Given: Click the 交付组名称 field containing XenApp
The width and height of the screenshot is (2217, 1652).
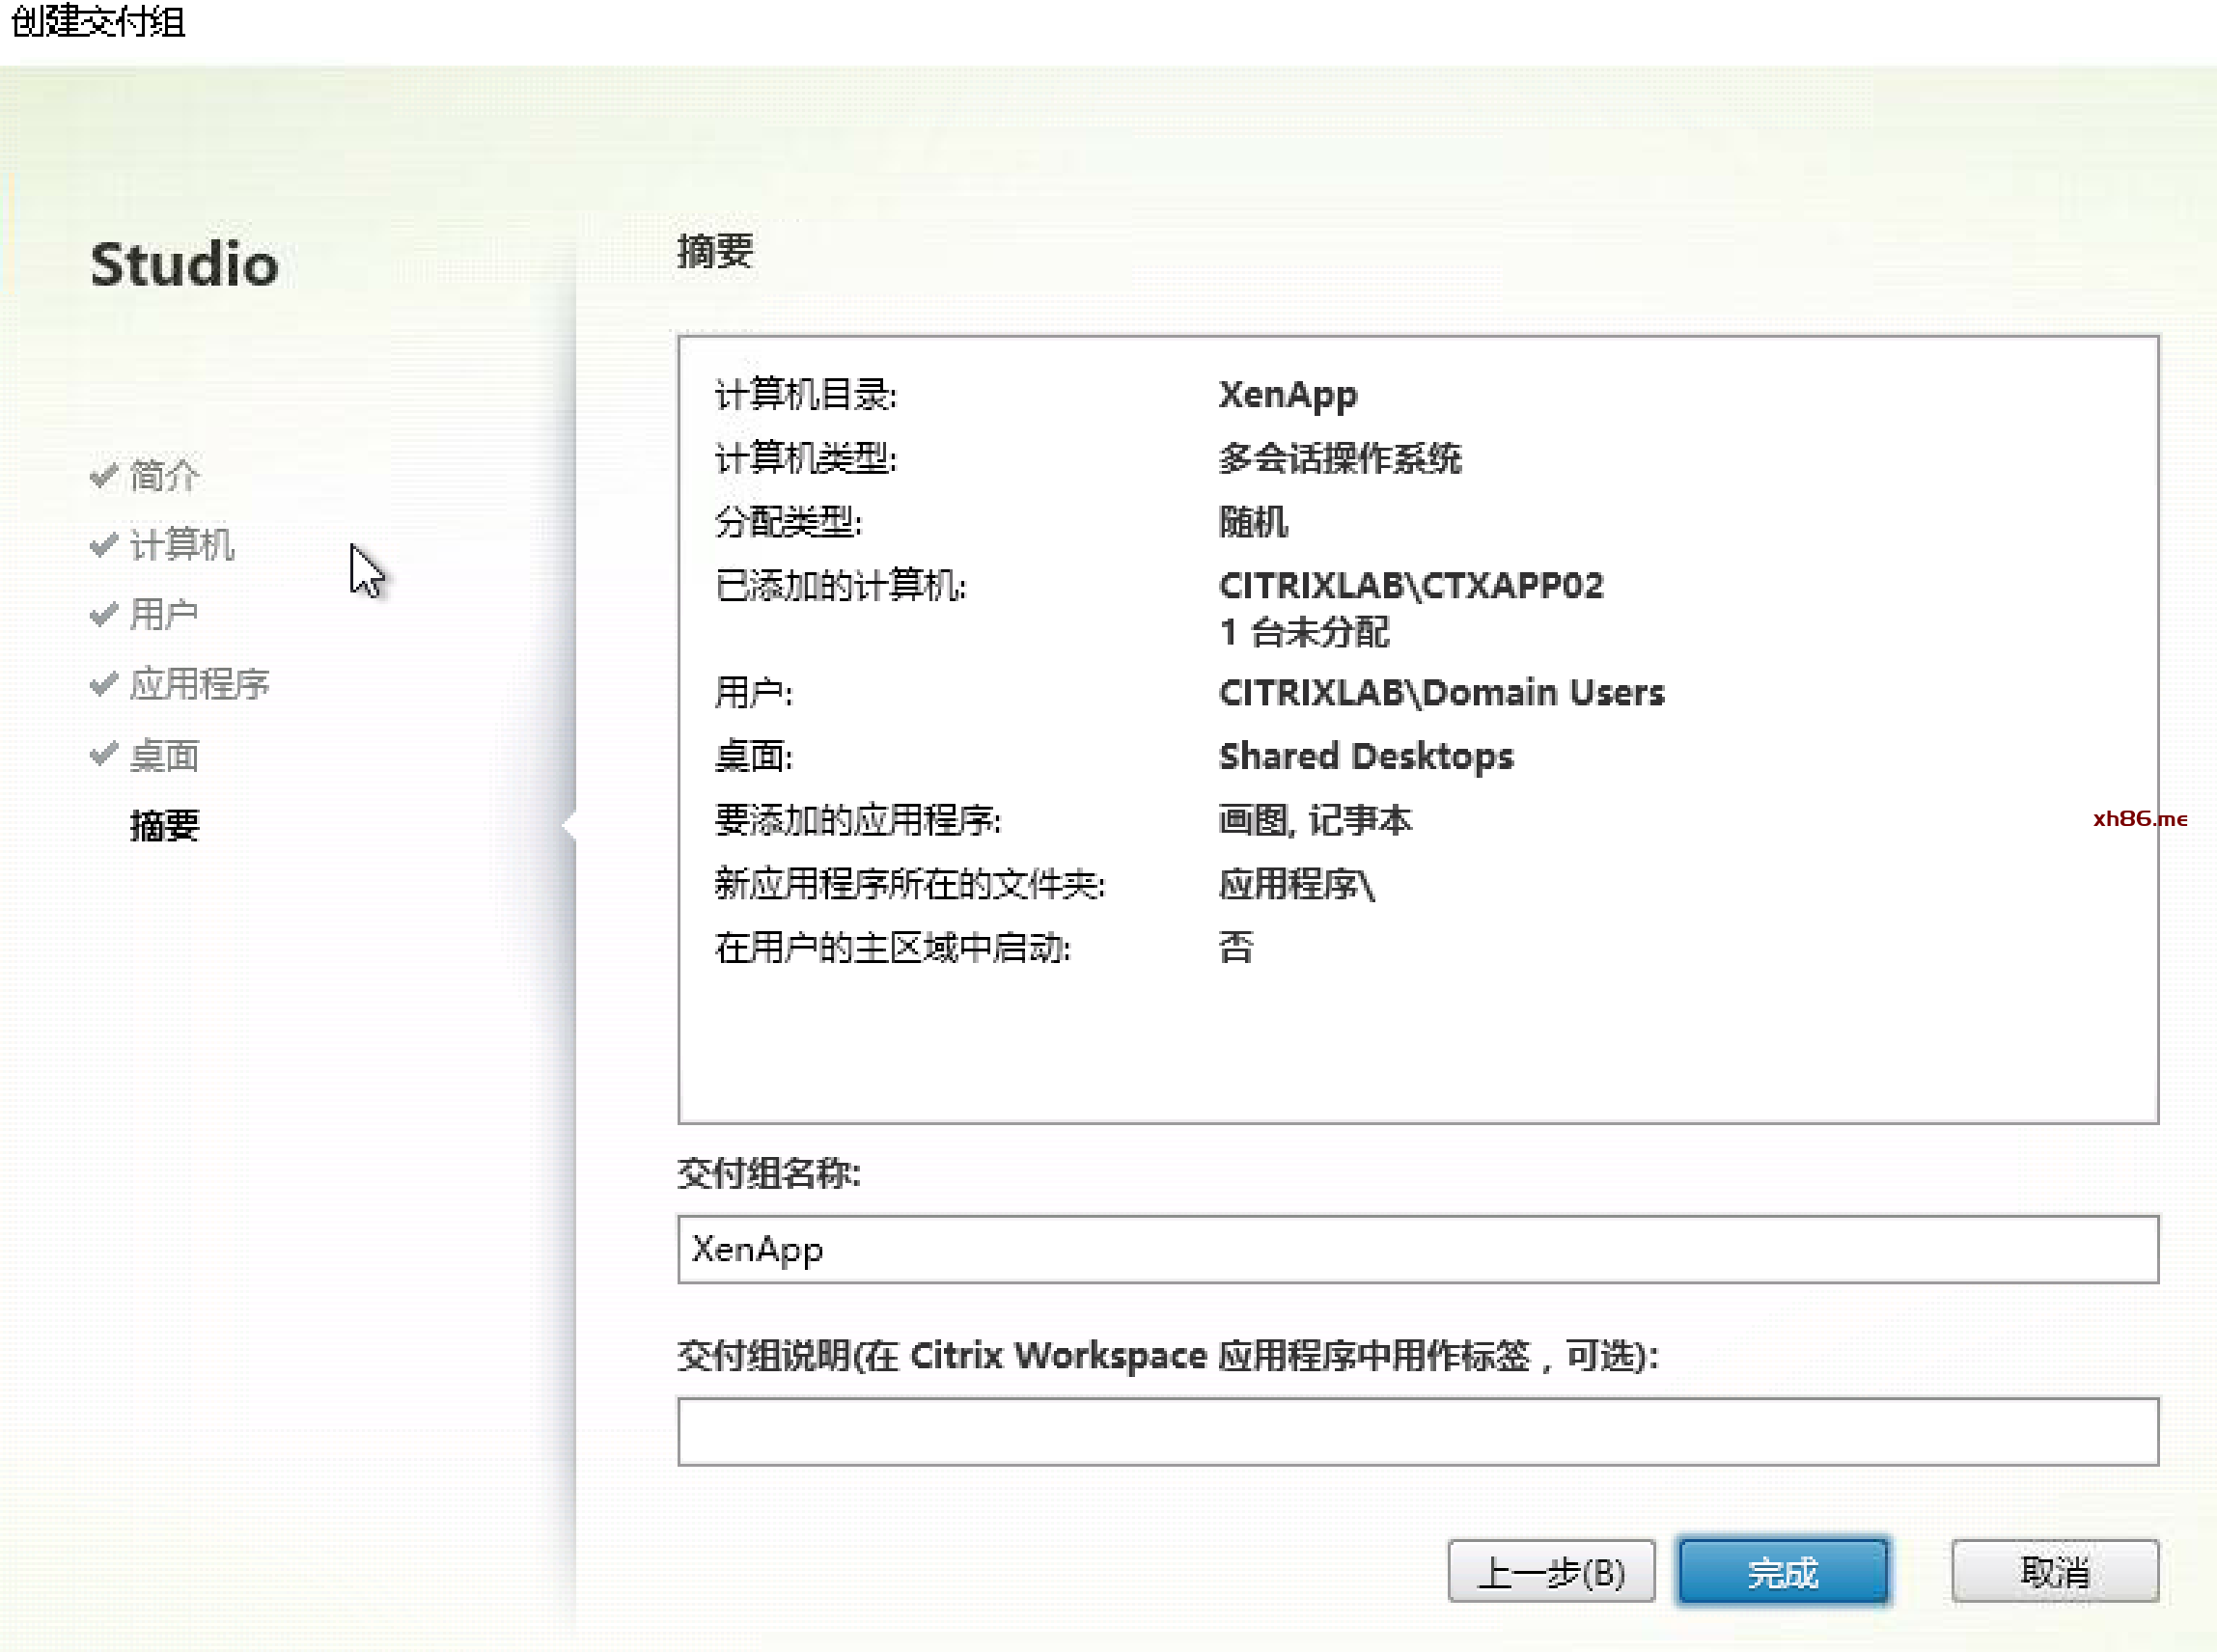Looking at the screenshot, I should click(x=1417, y=1250).
